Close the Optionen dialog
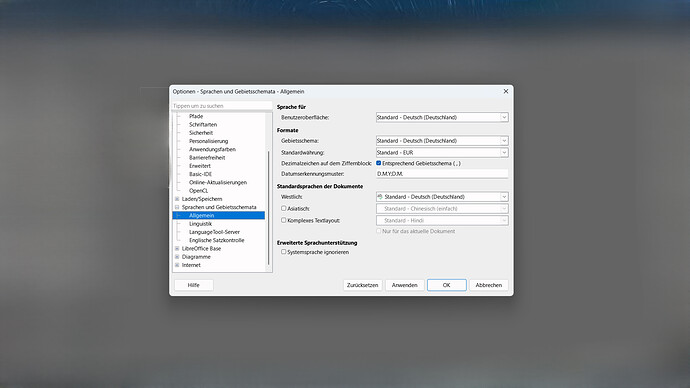The width and height of the screenshot is (690, 388). (506, 91)
